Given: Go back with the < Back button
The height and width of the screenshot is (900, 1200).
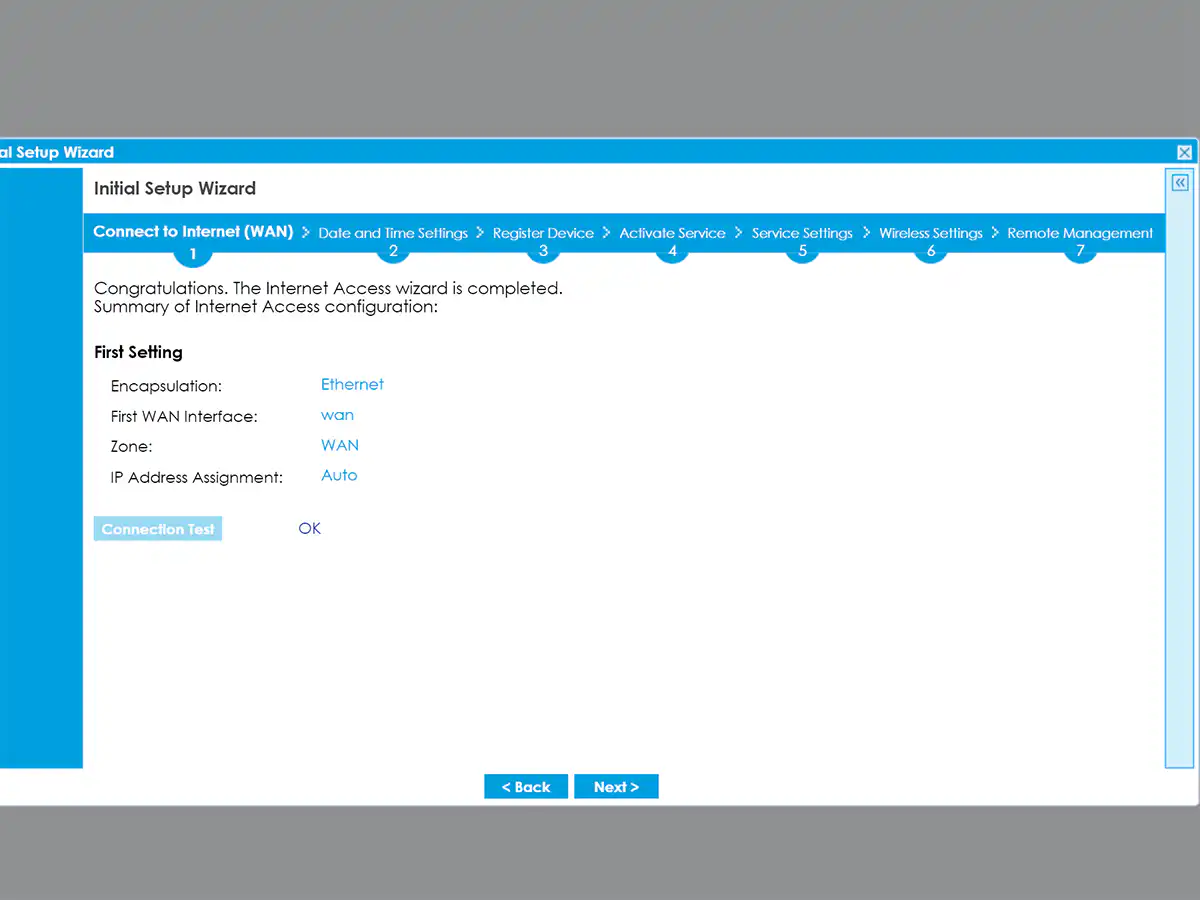Looking at the screenshot, I should (526, 787).
